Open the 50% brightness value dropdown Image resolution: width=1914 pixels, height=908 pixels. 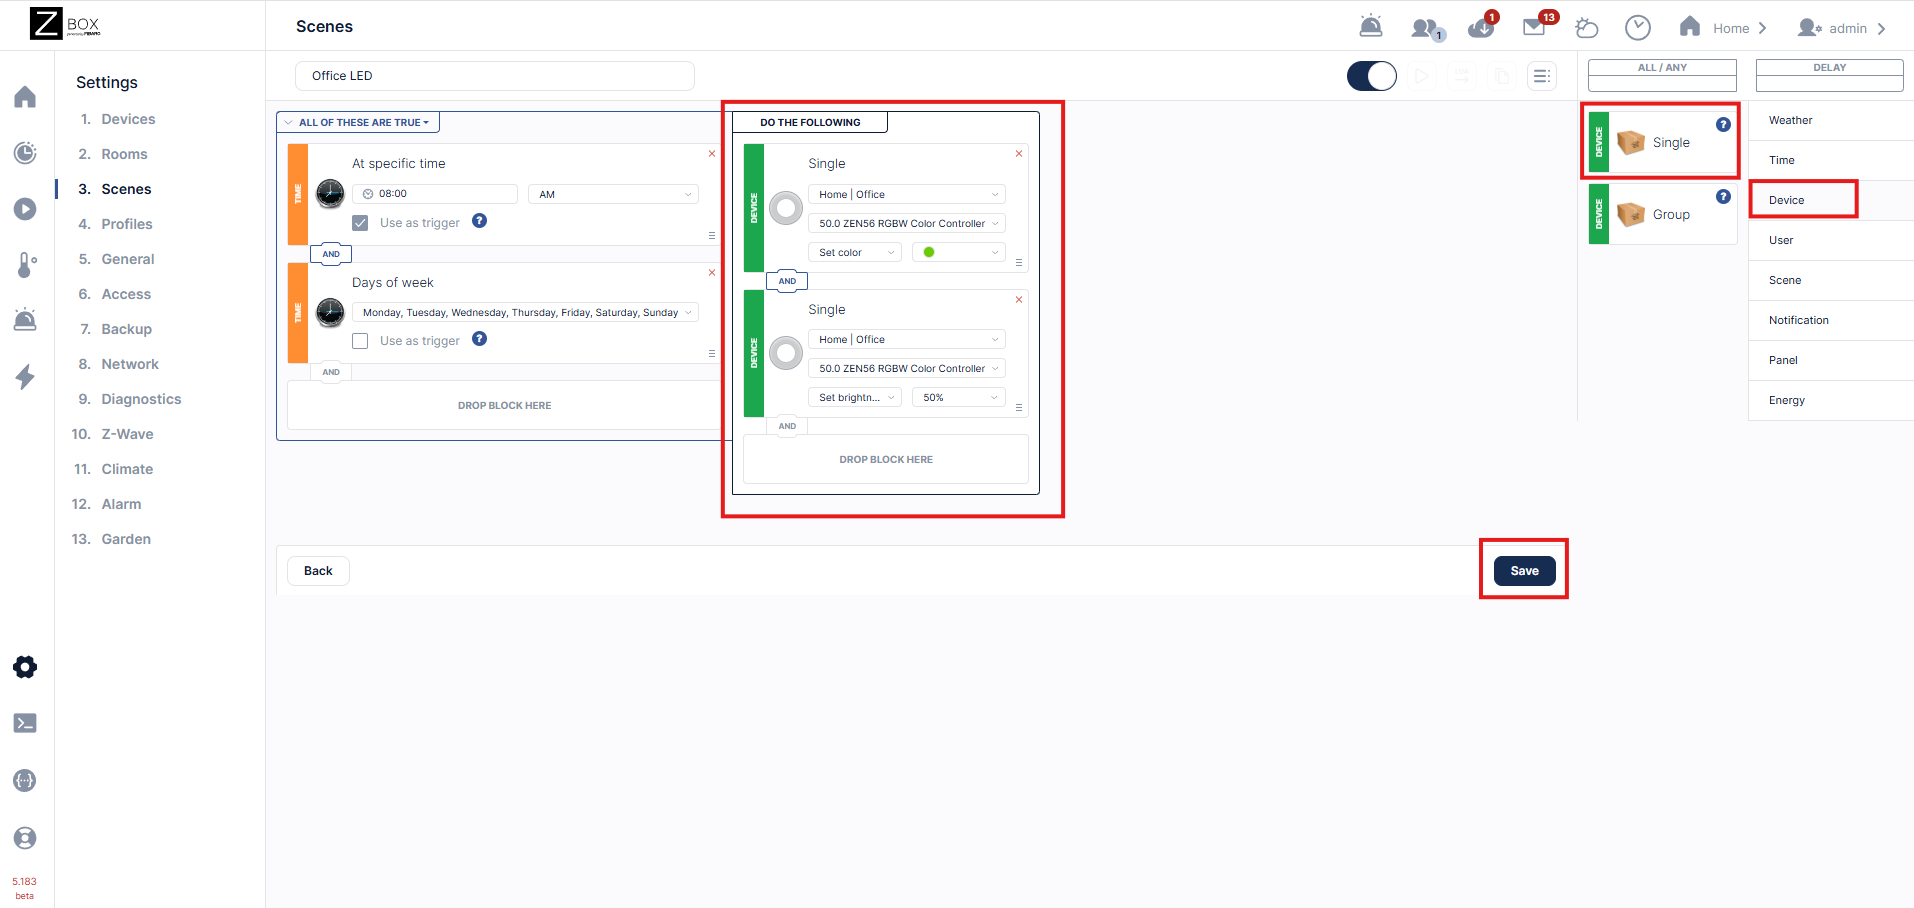pos(958,397)
